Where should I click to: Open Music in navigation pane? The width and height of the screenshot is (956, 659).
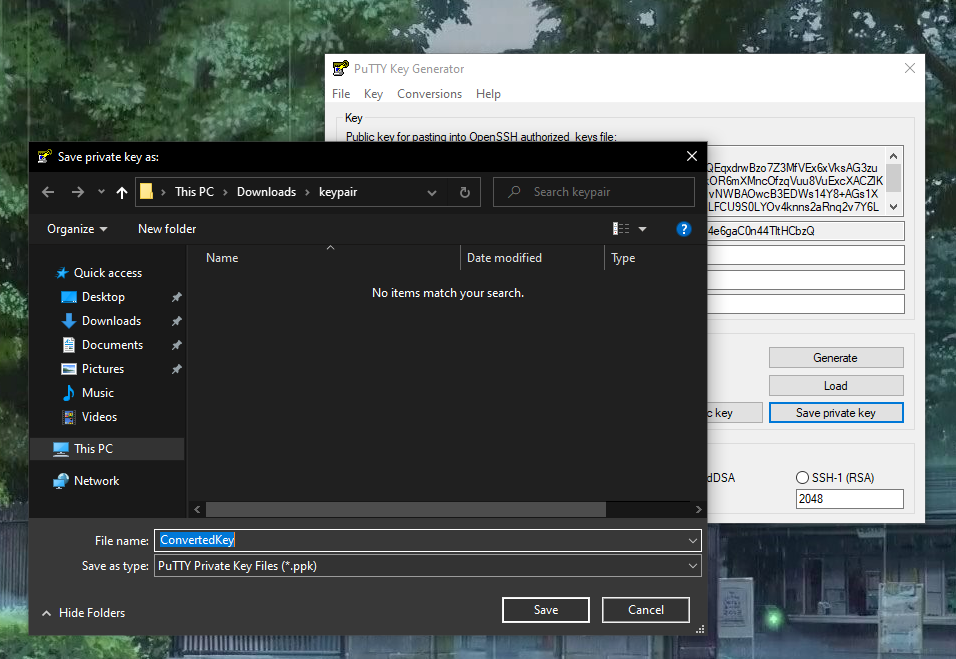click(98, 393)
